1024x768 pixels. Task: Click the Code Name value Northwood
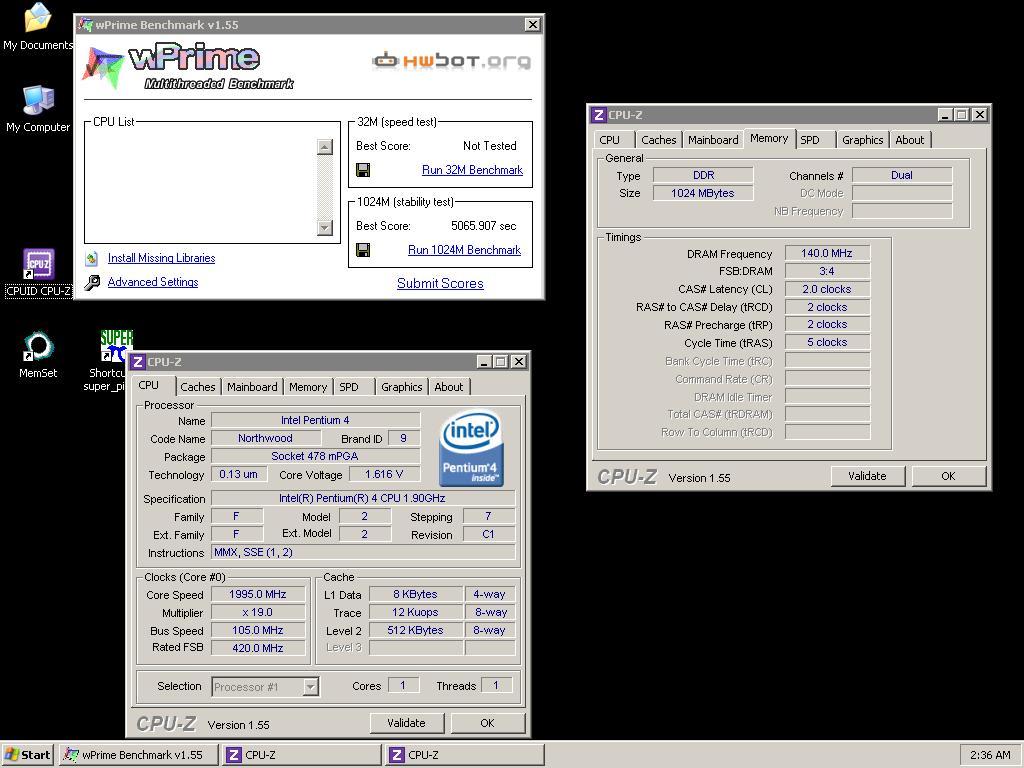265,438
